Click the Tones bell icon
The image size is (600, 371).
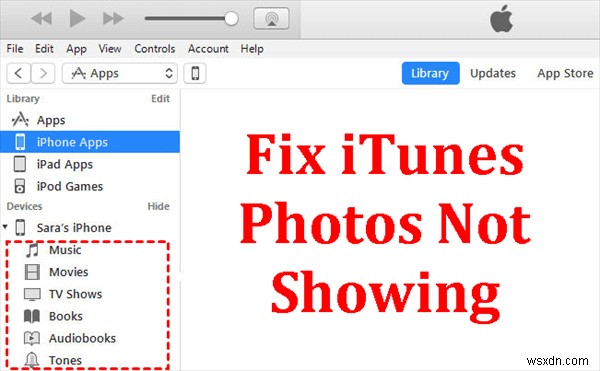pos(32,360)
